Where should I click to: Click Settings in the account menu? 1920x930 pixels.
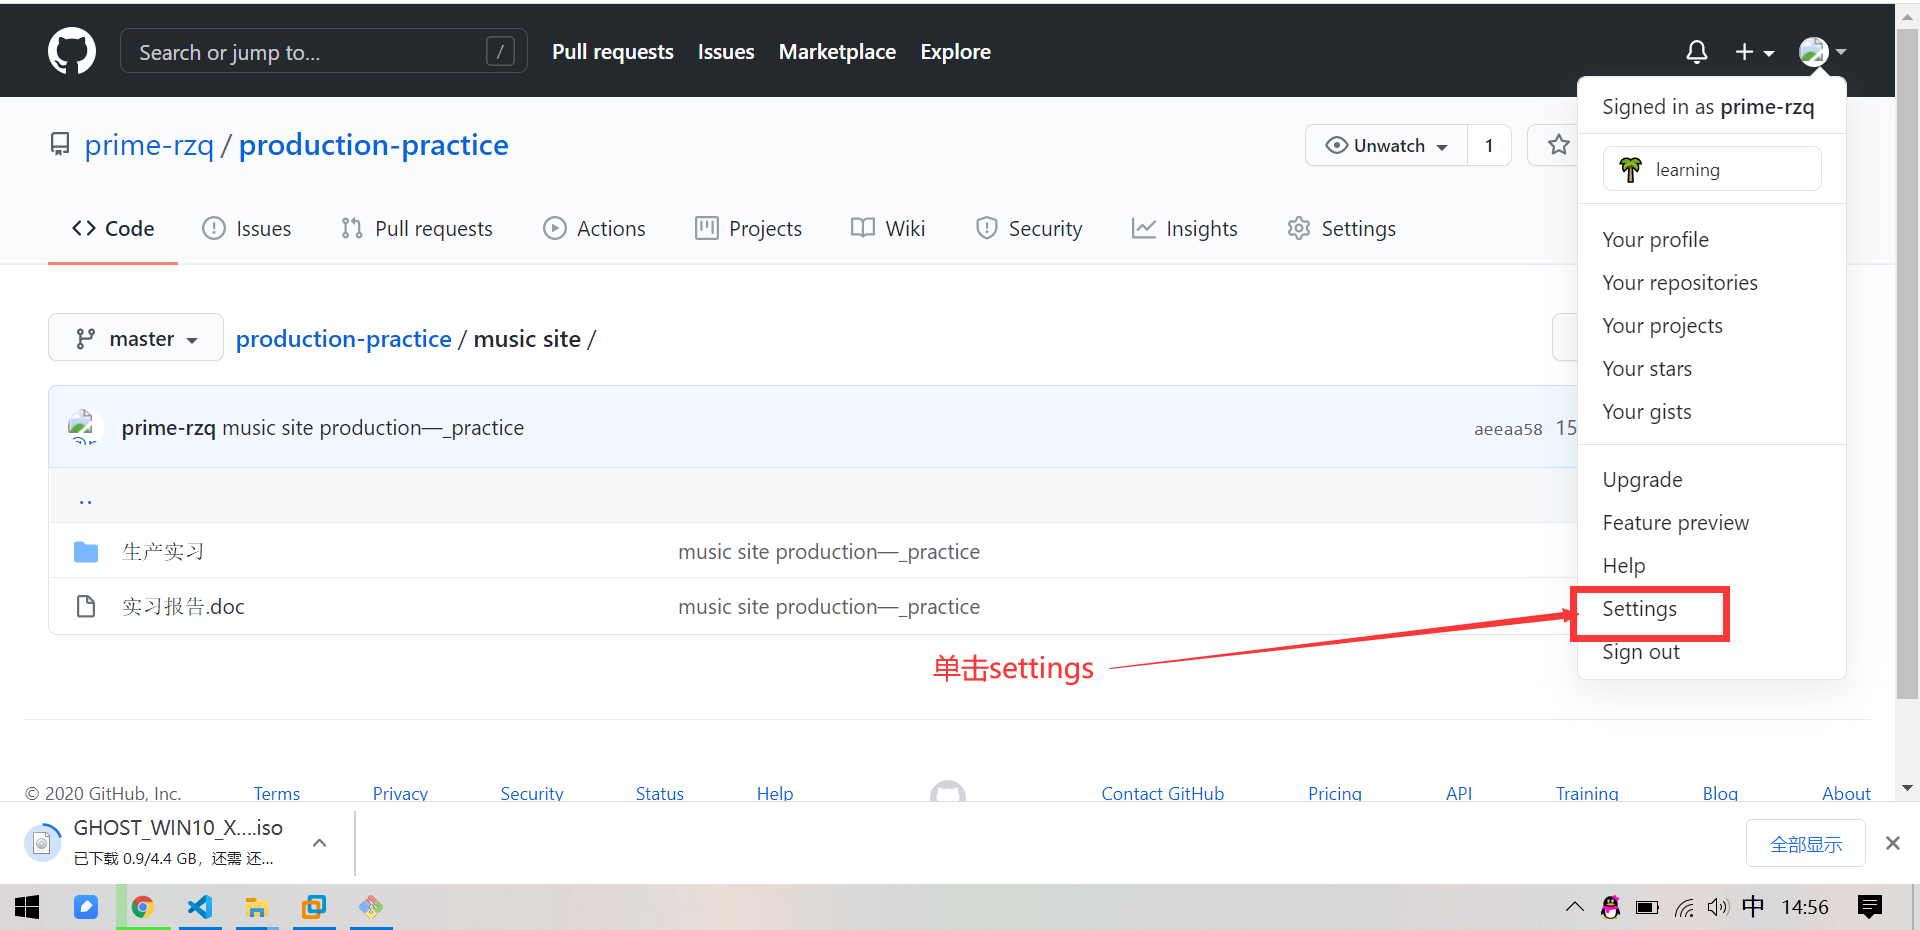(1638, 608)
